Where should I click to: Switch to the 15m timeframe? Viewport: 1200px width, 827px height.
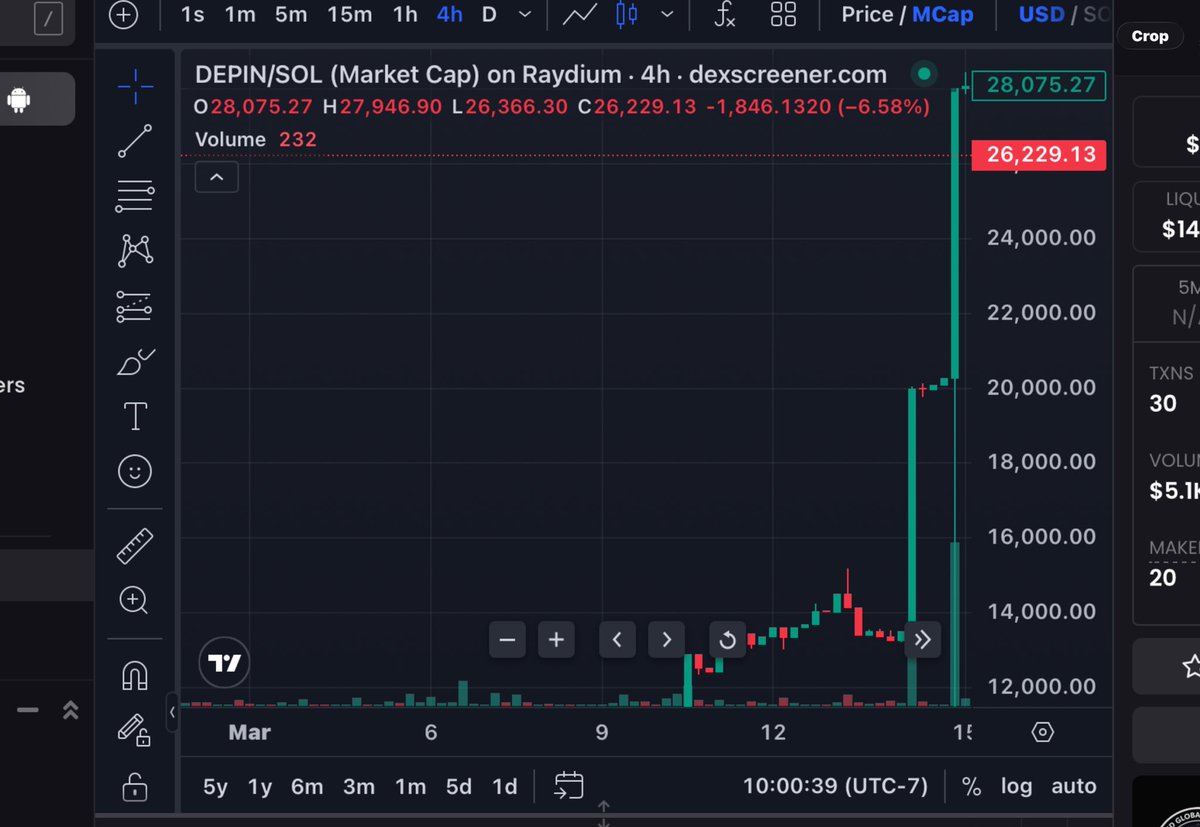(350, 14)
